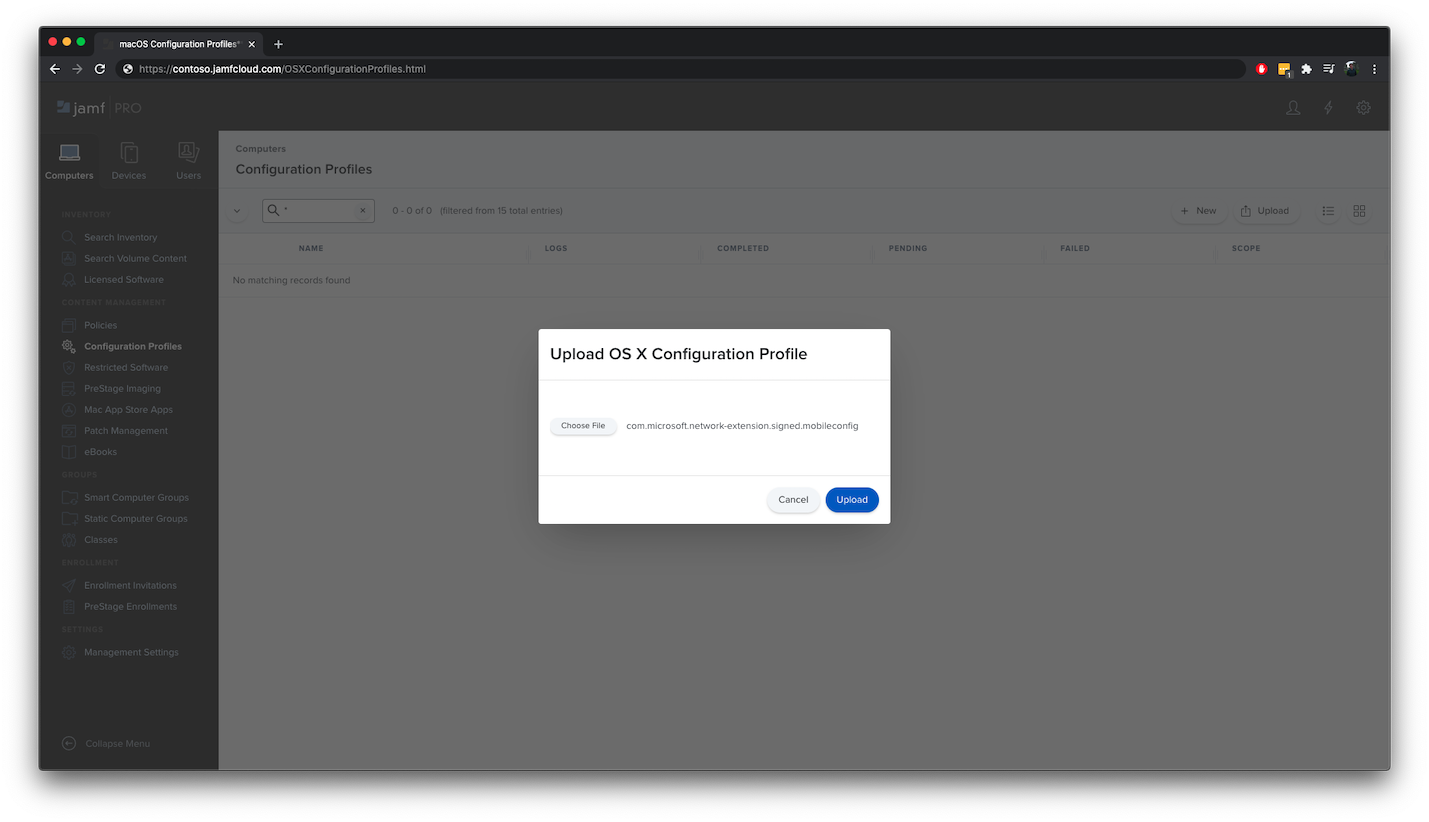Image resolution: width=1429 pixels, height=822 pixels.
Task: Switch to the Users section
Action: (188, 161)
